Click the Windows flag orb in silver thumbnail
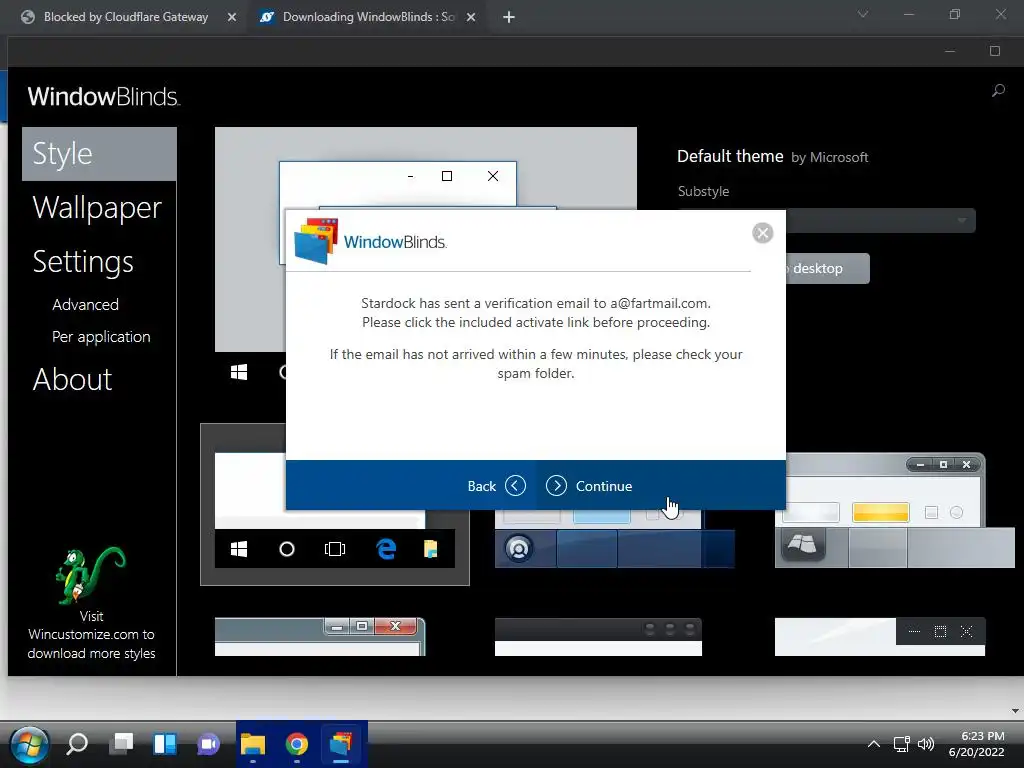This screenshot has height=768, width=1024. coord(803,545)
